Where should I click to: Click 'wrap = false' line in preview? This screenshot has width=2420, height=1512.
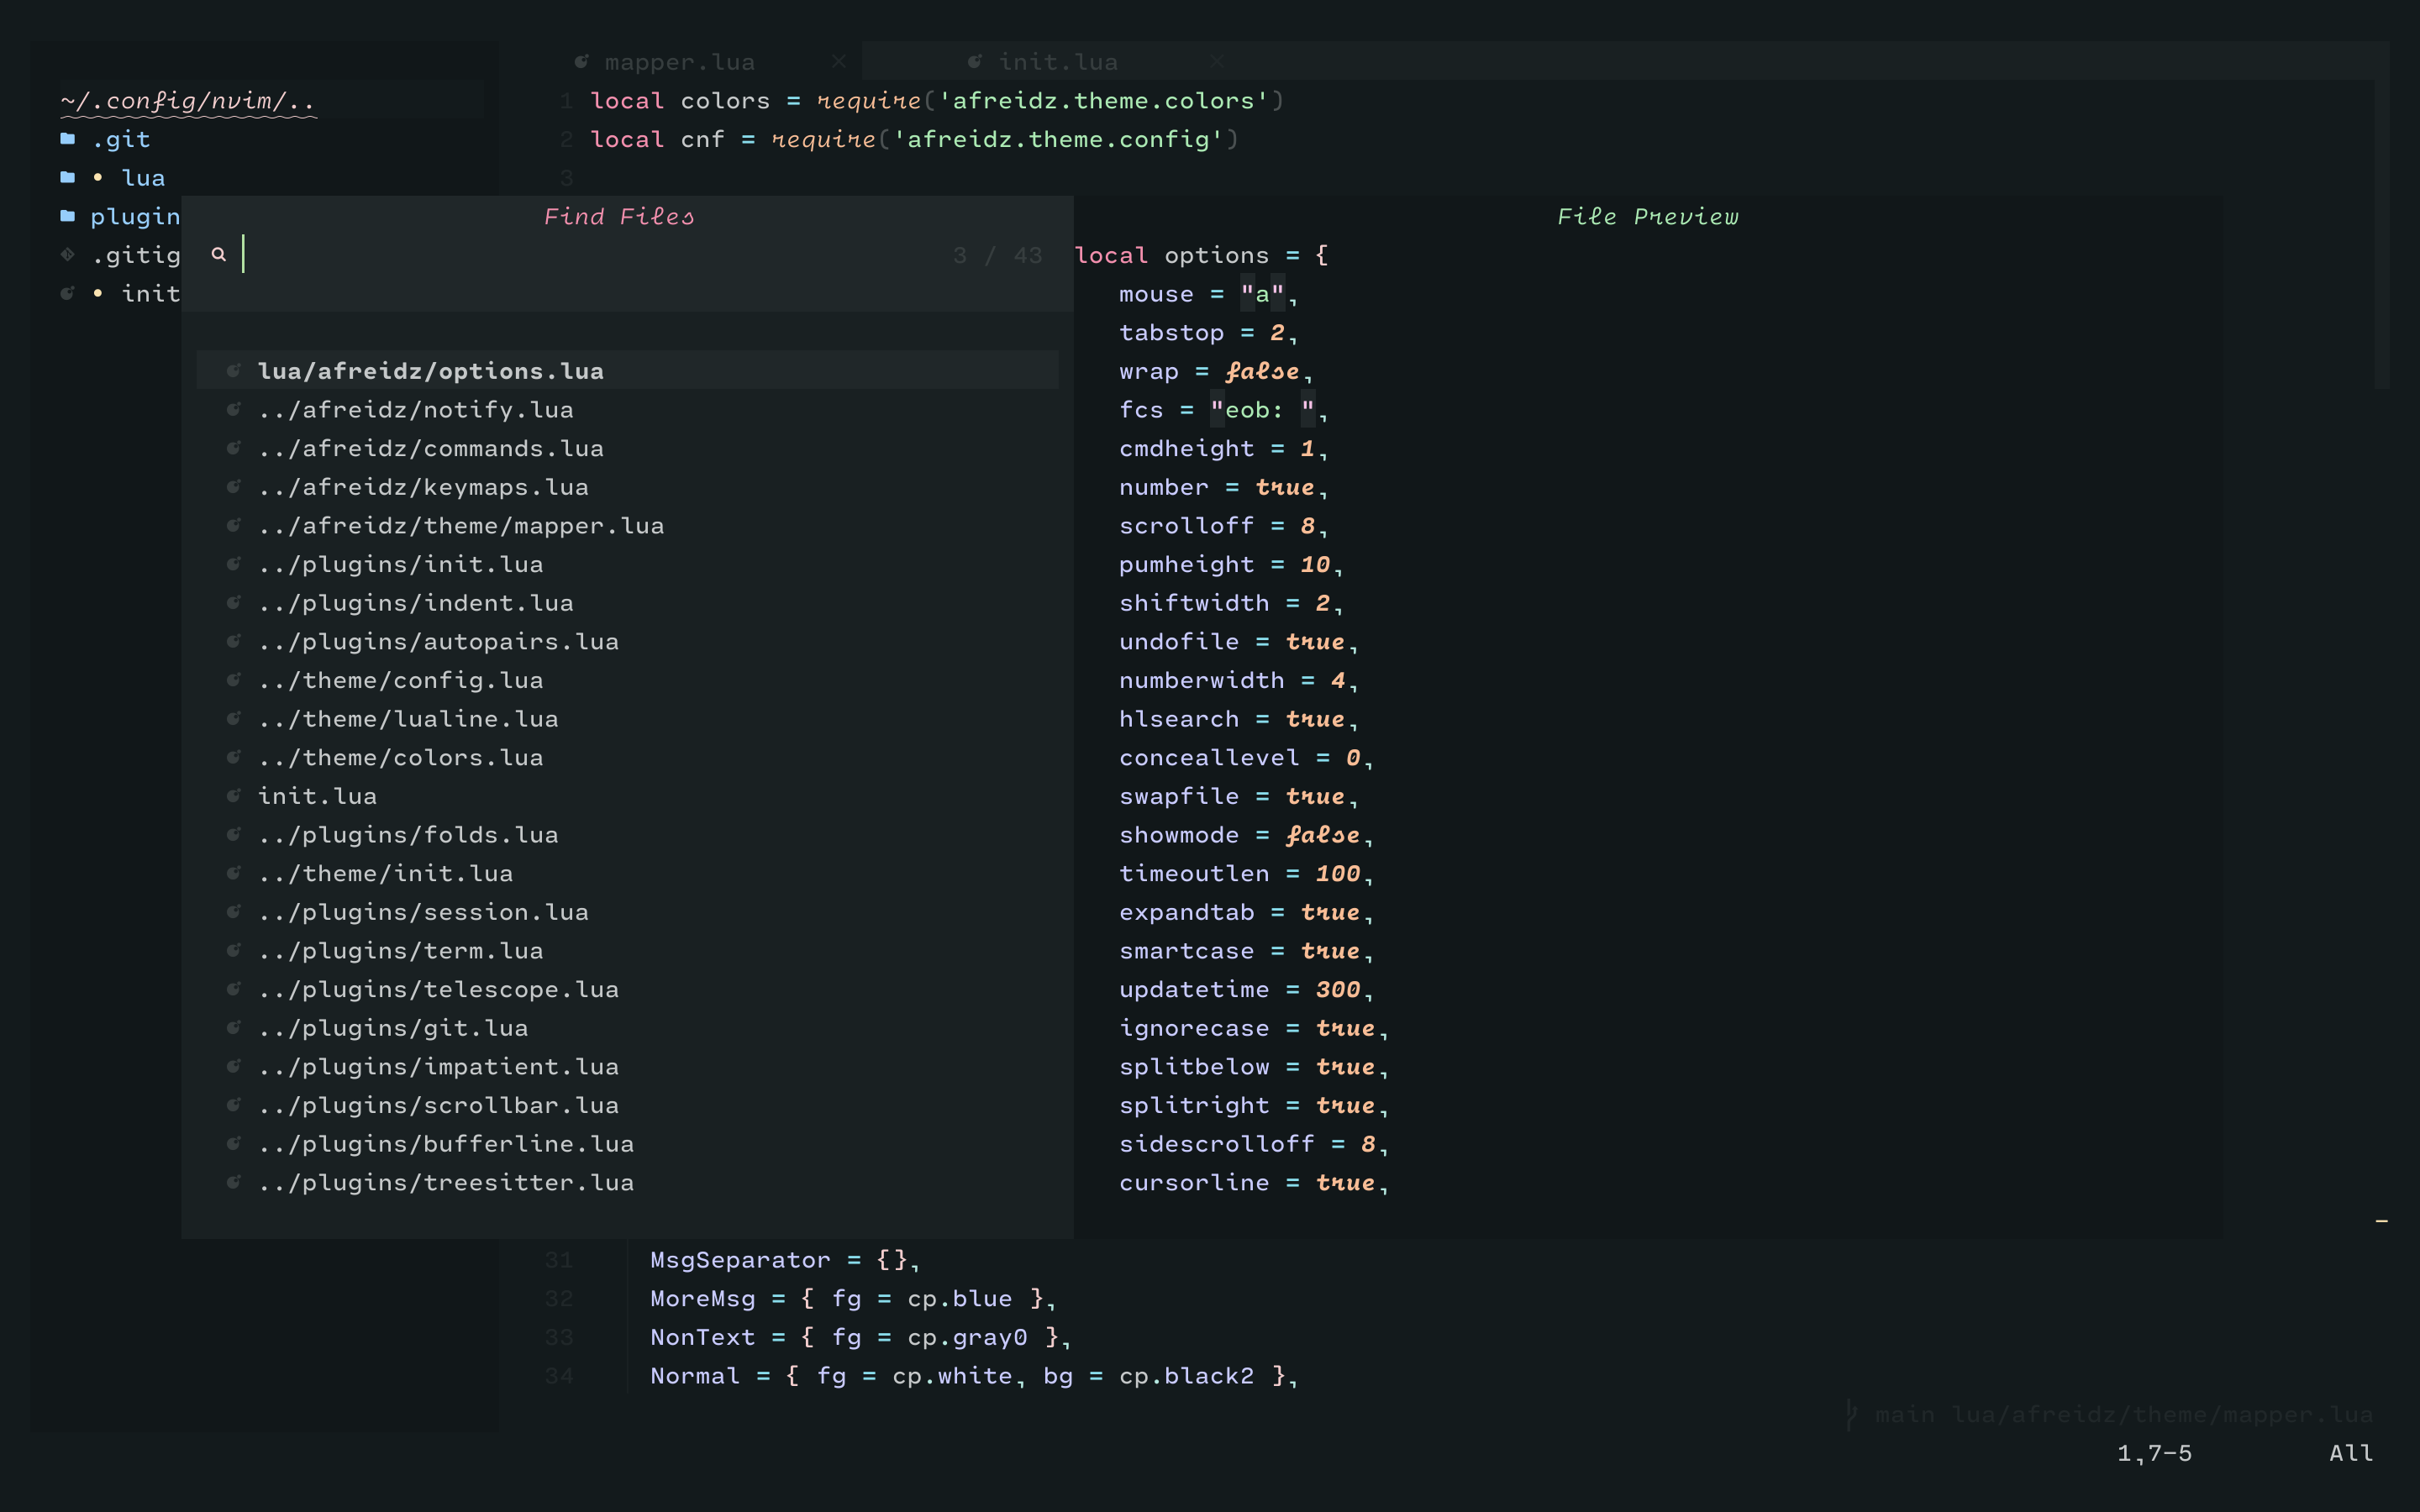click(x=1215, y=371)
